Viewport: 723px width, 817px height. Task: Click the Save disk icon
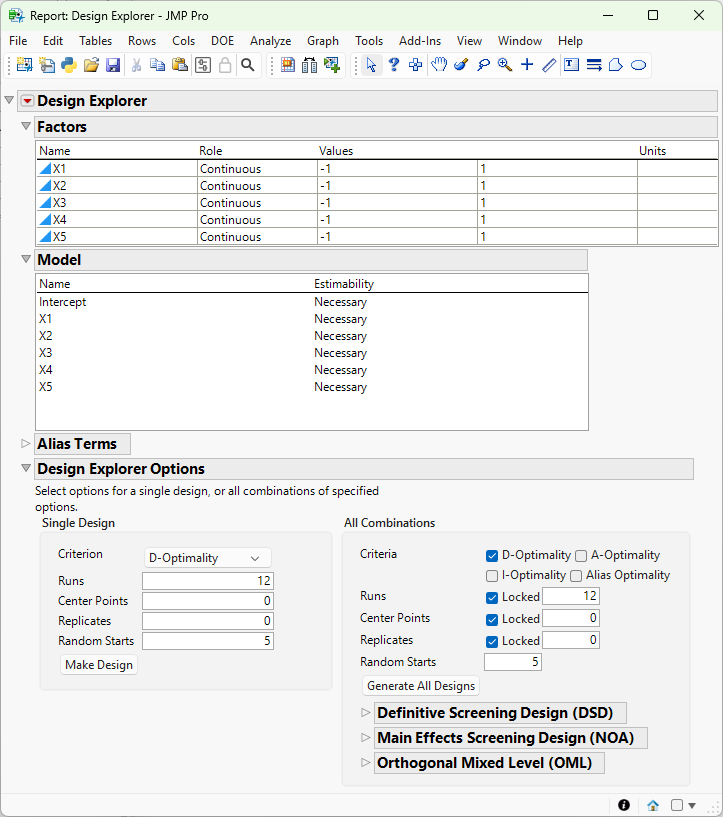click(x=113, y=65)
